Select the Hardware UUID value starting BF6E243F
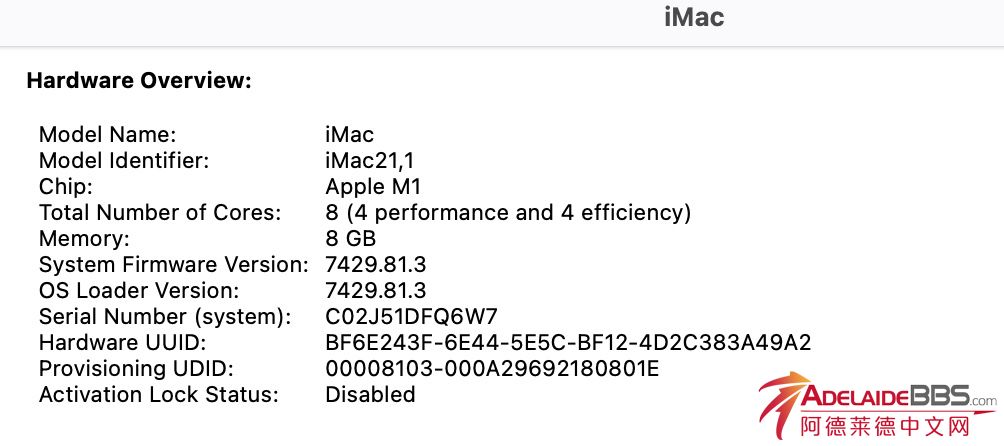 [x=568, y=342]
